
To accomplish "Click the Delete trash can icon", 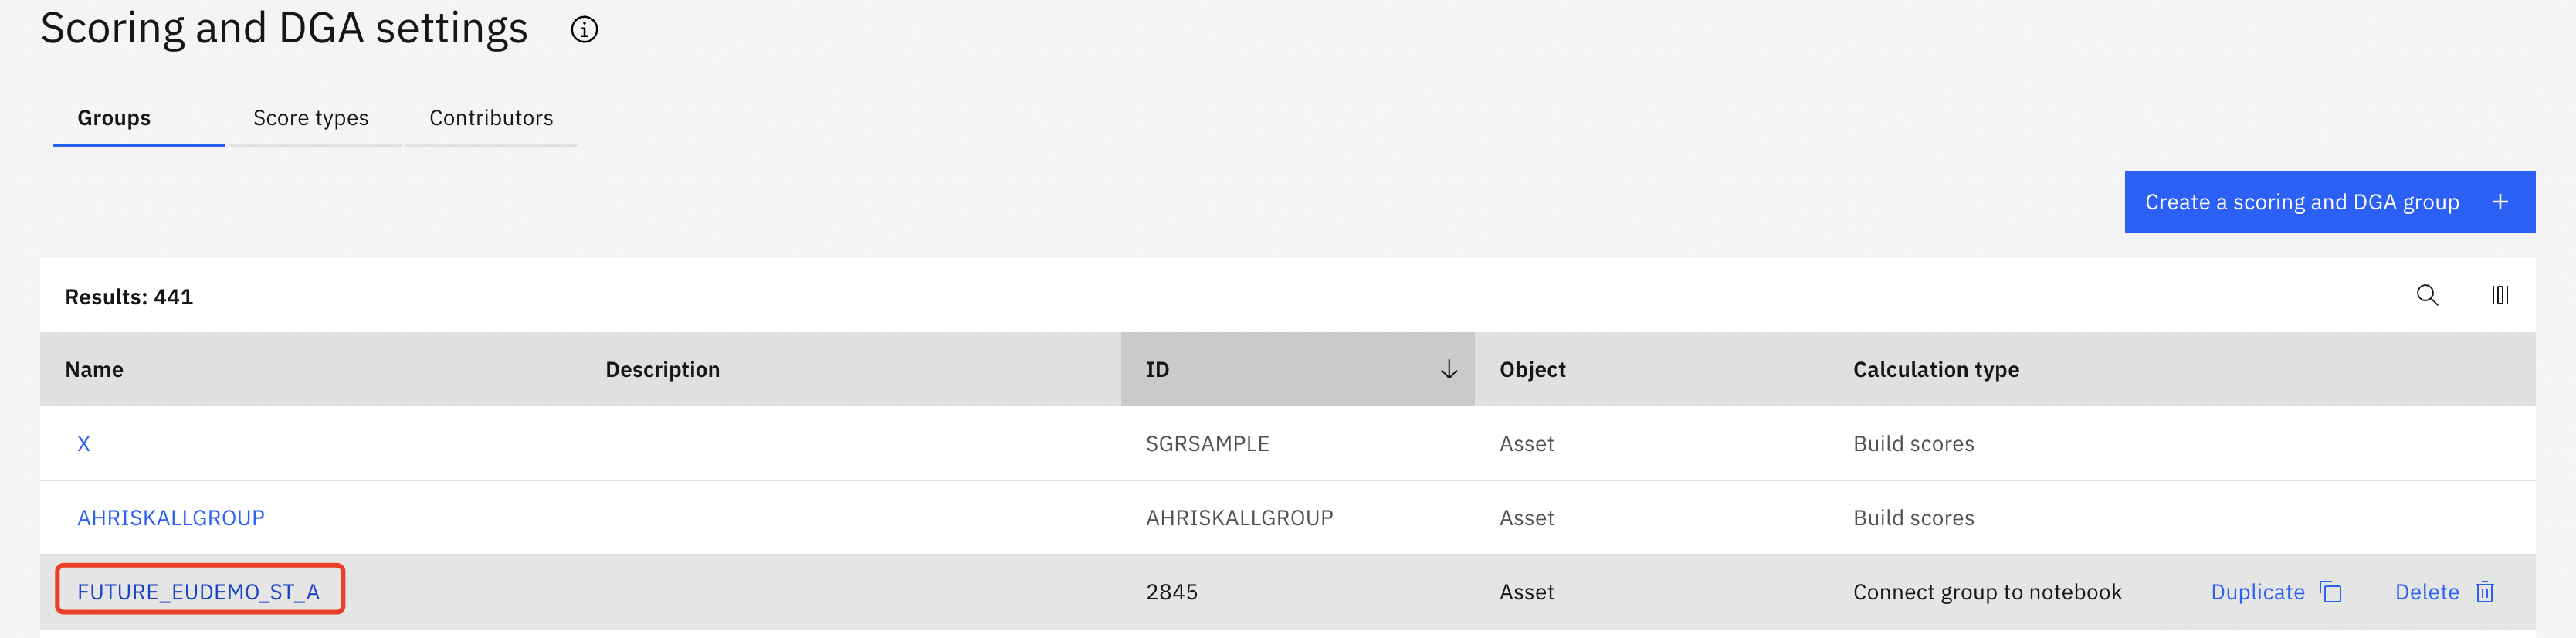I will pos(2485,592).
